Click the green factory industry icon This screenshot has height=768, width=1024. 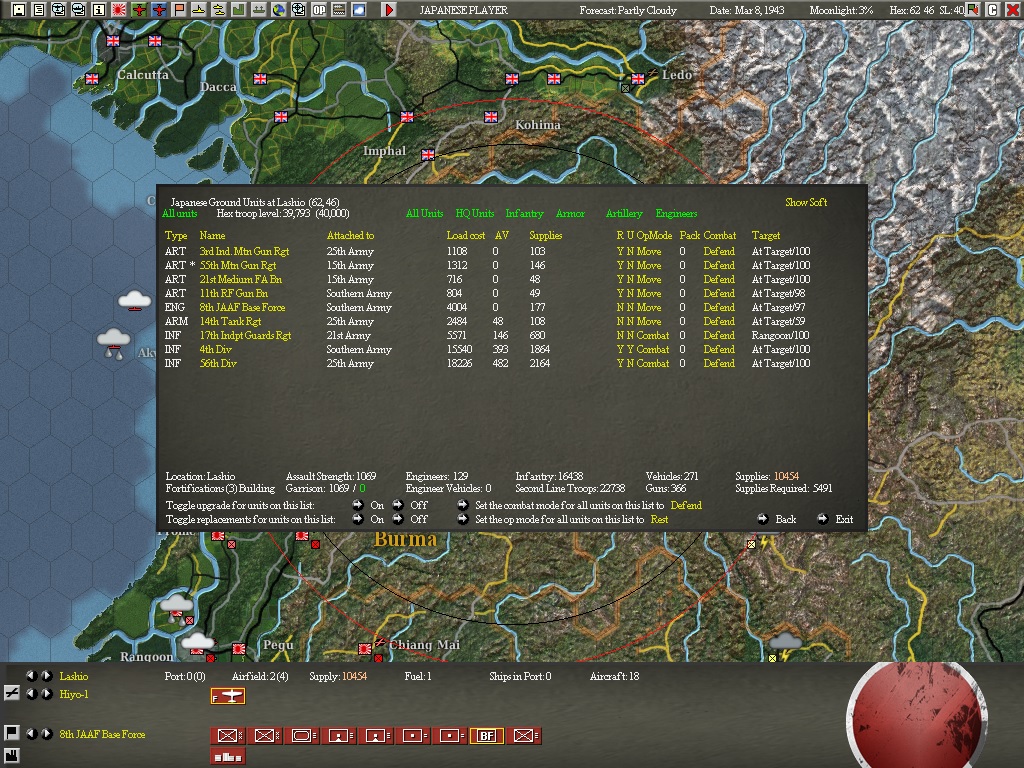tap(238, 10)
